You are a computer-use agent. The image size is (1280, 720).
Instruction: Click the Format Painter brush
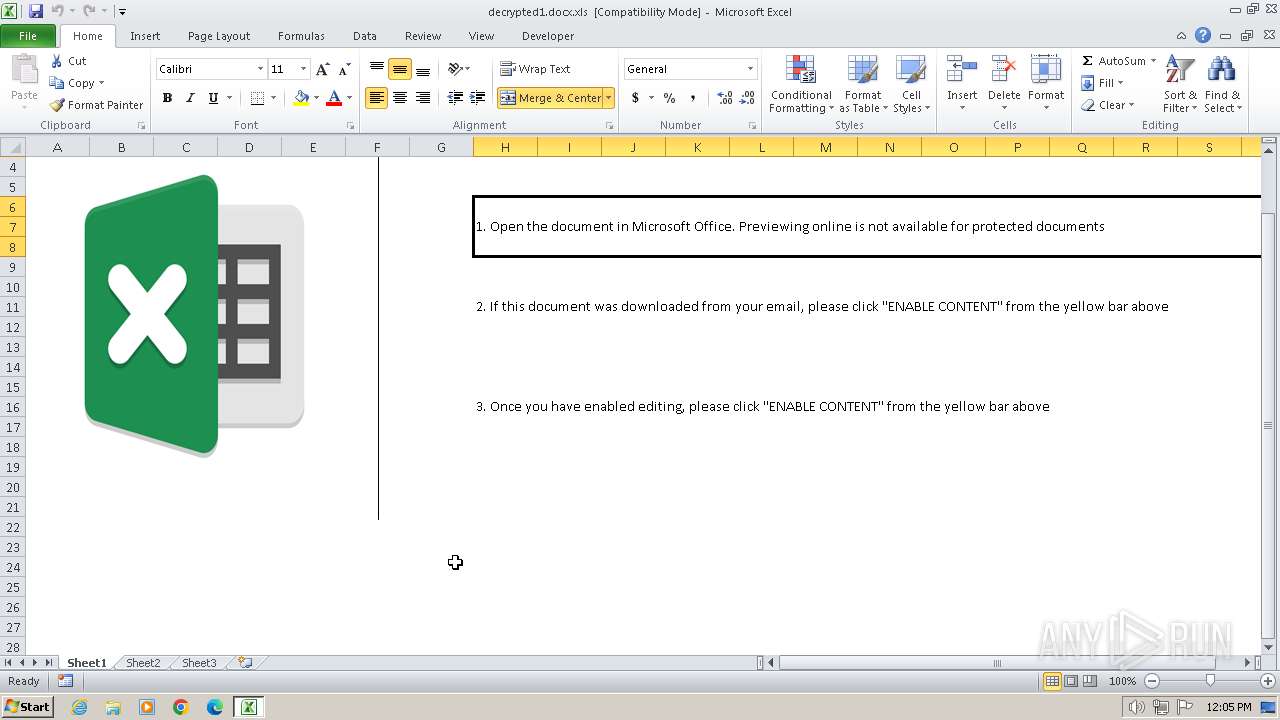coord(57,105)
